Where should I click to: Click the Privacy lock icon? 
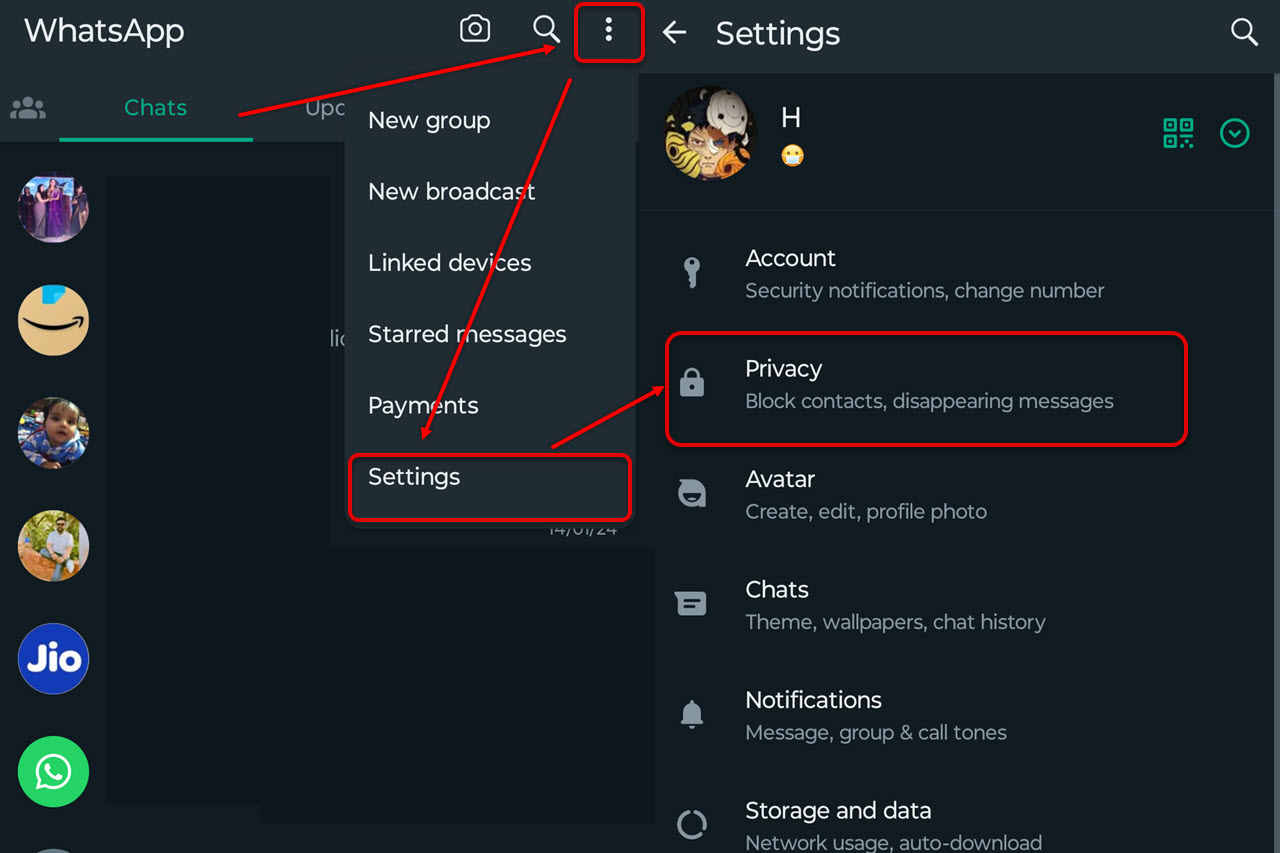(691, 383)
